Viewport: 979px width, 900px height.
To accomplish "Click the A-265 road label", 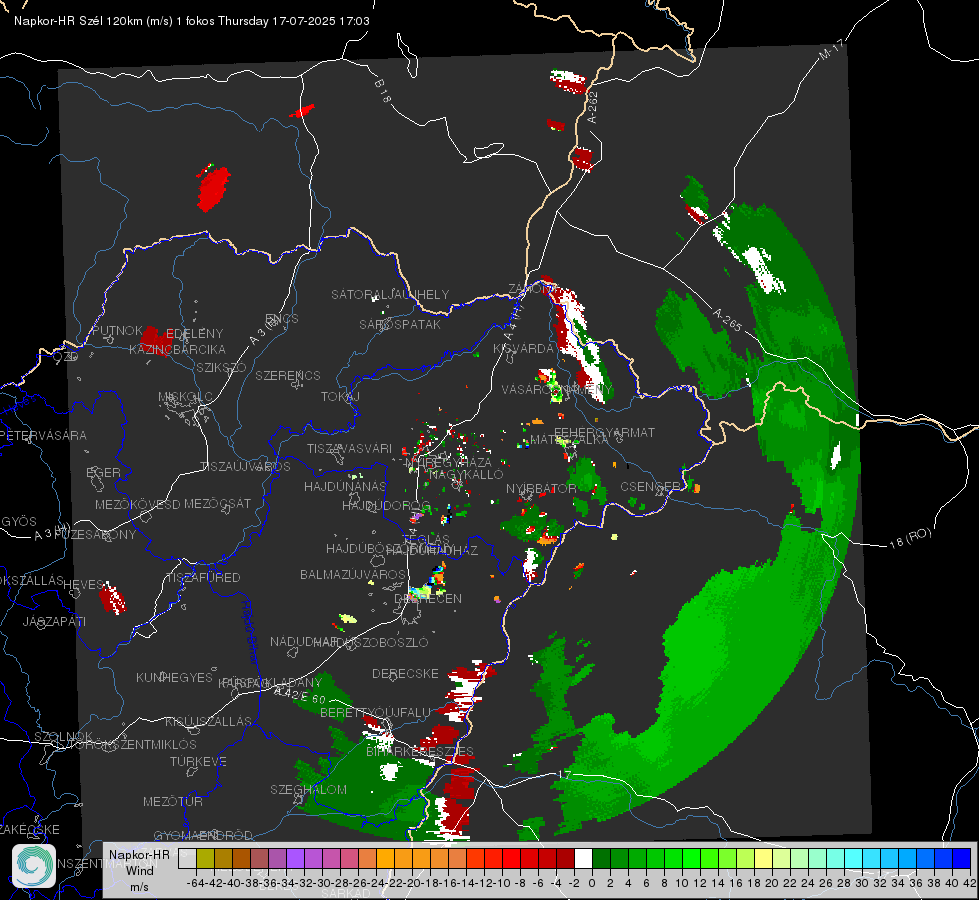I will 727,320.
